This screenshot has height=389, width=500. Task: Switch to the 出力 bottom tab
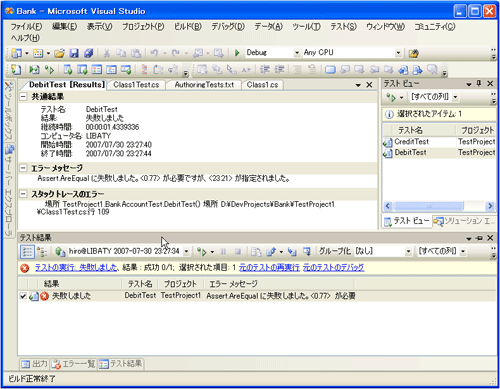pos(34,364)
